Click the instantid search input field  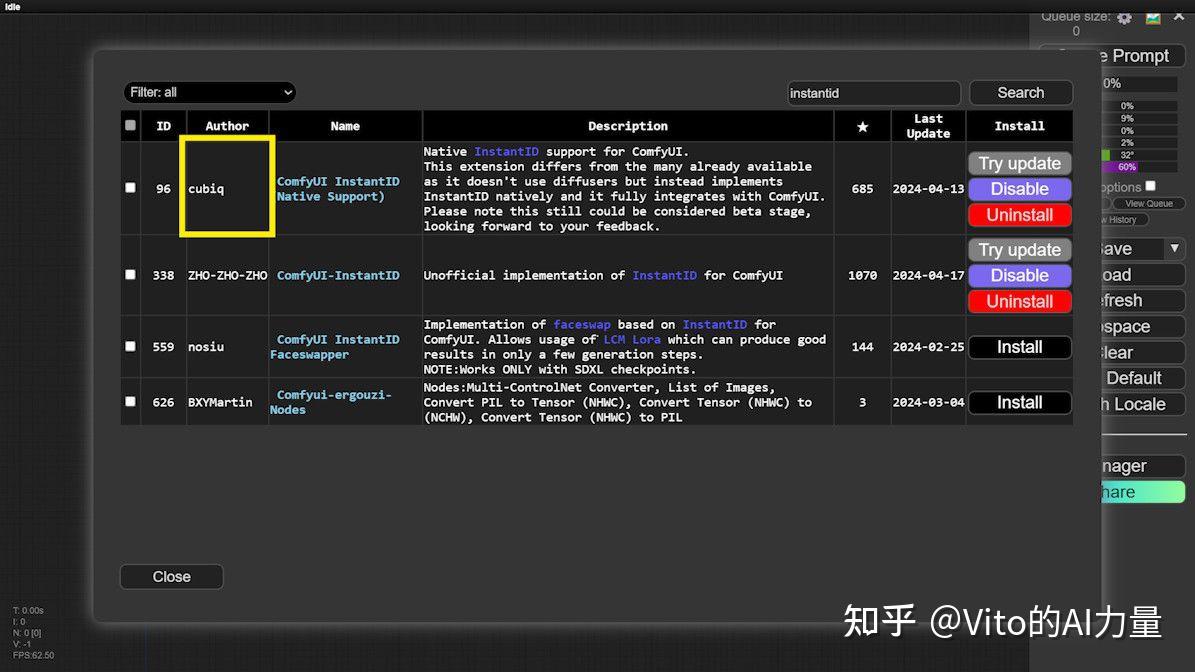(x=873, y=92)
